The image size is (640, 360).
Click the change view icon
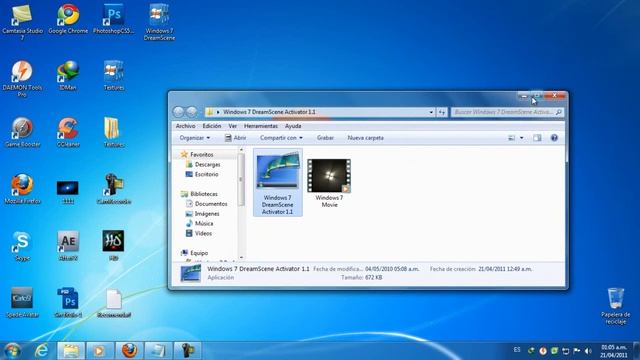click(x=511, y=138)
